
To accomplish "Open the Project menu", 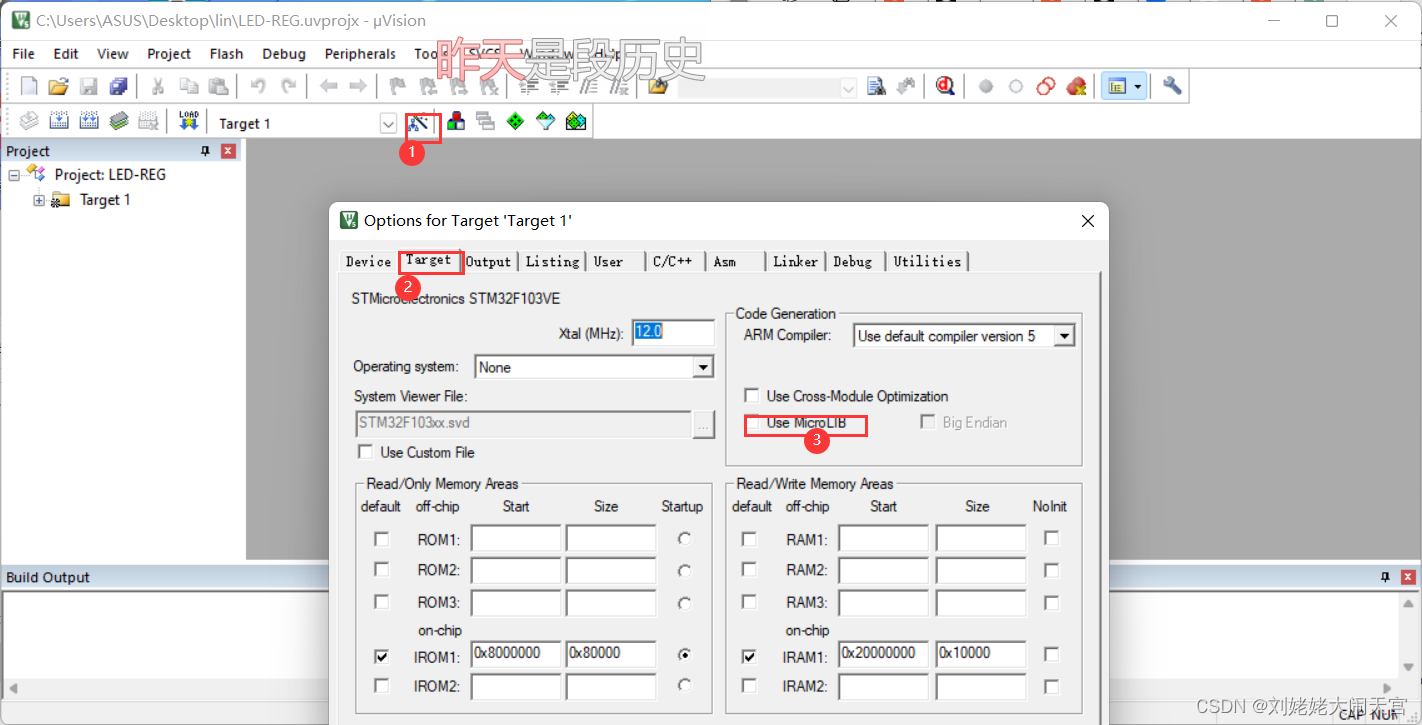I will (x=169, y=54).
